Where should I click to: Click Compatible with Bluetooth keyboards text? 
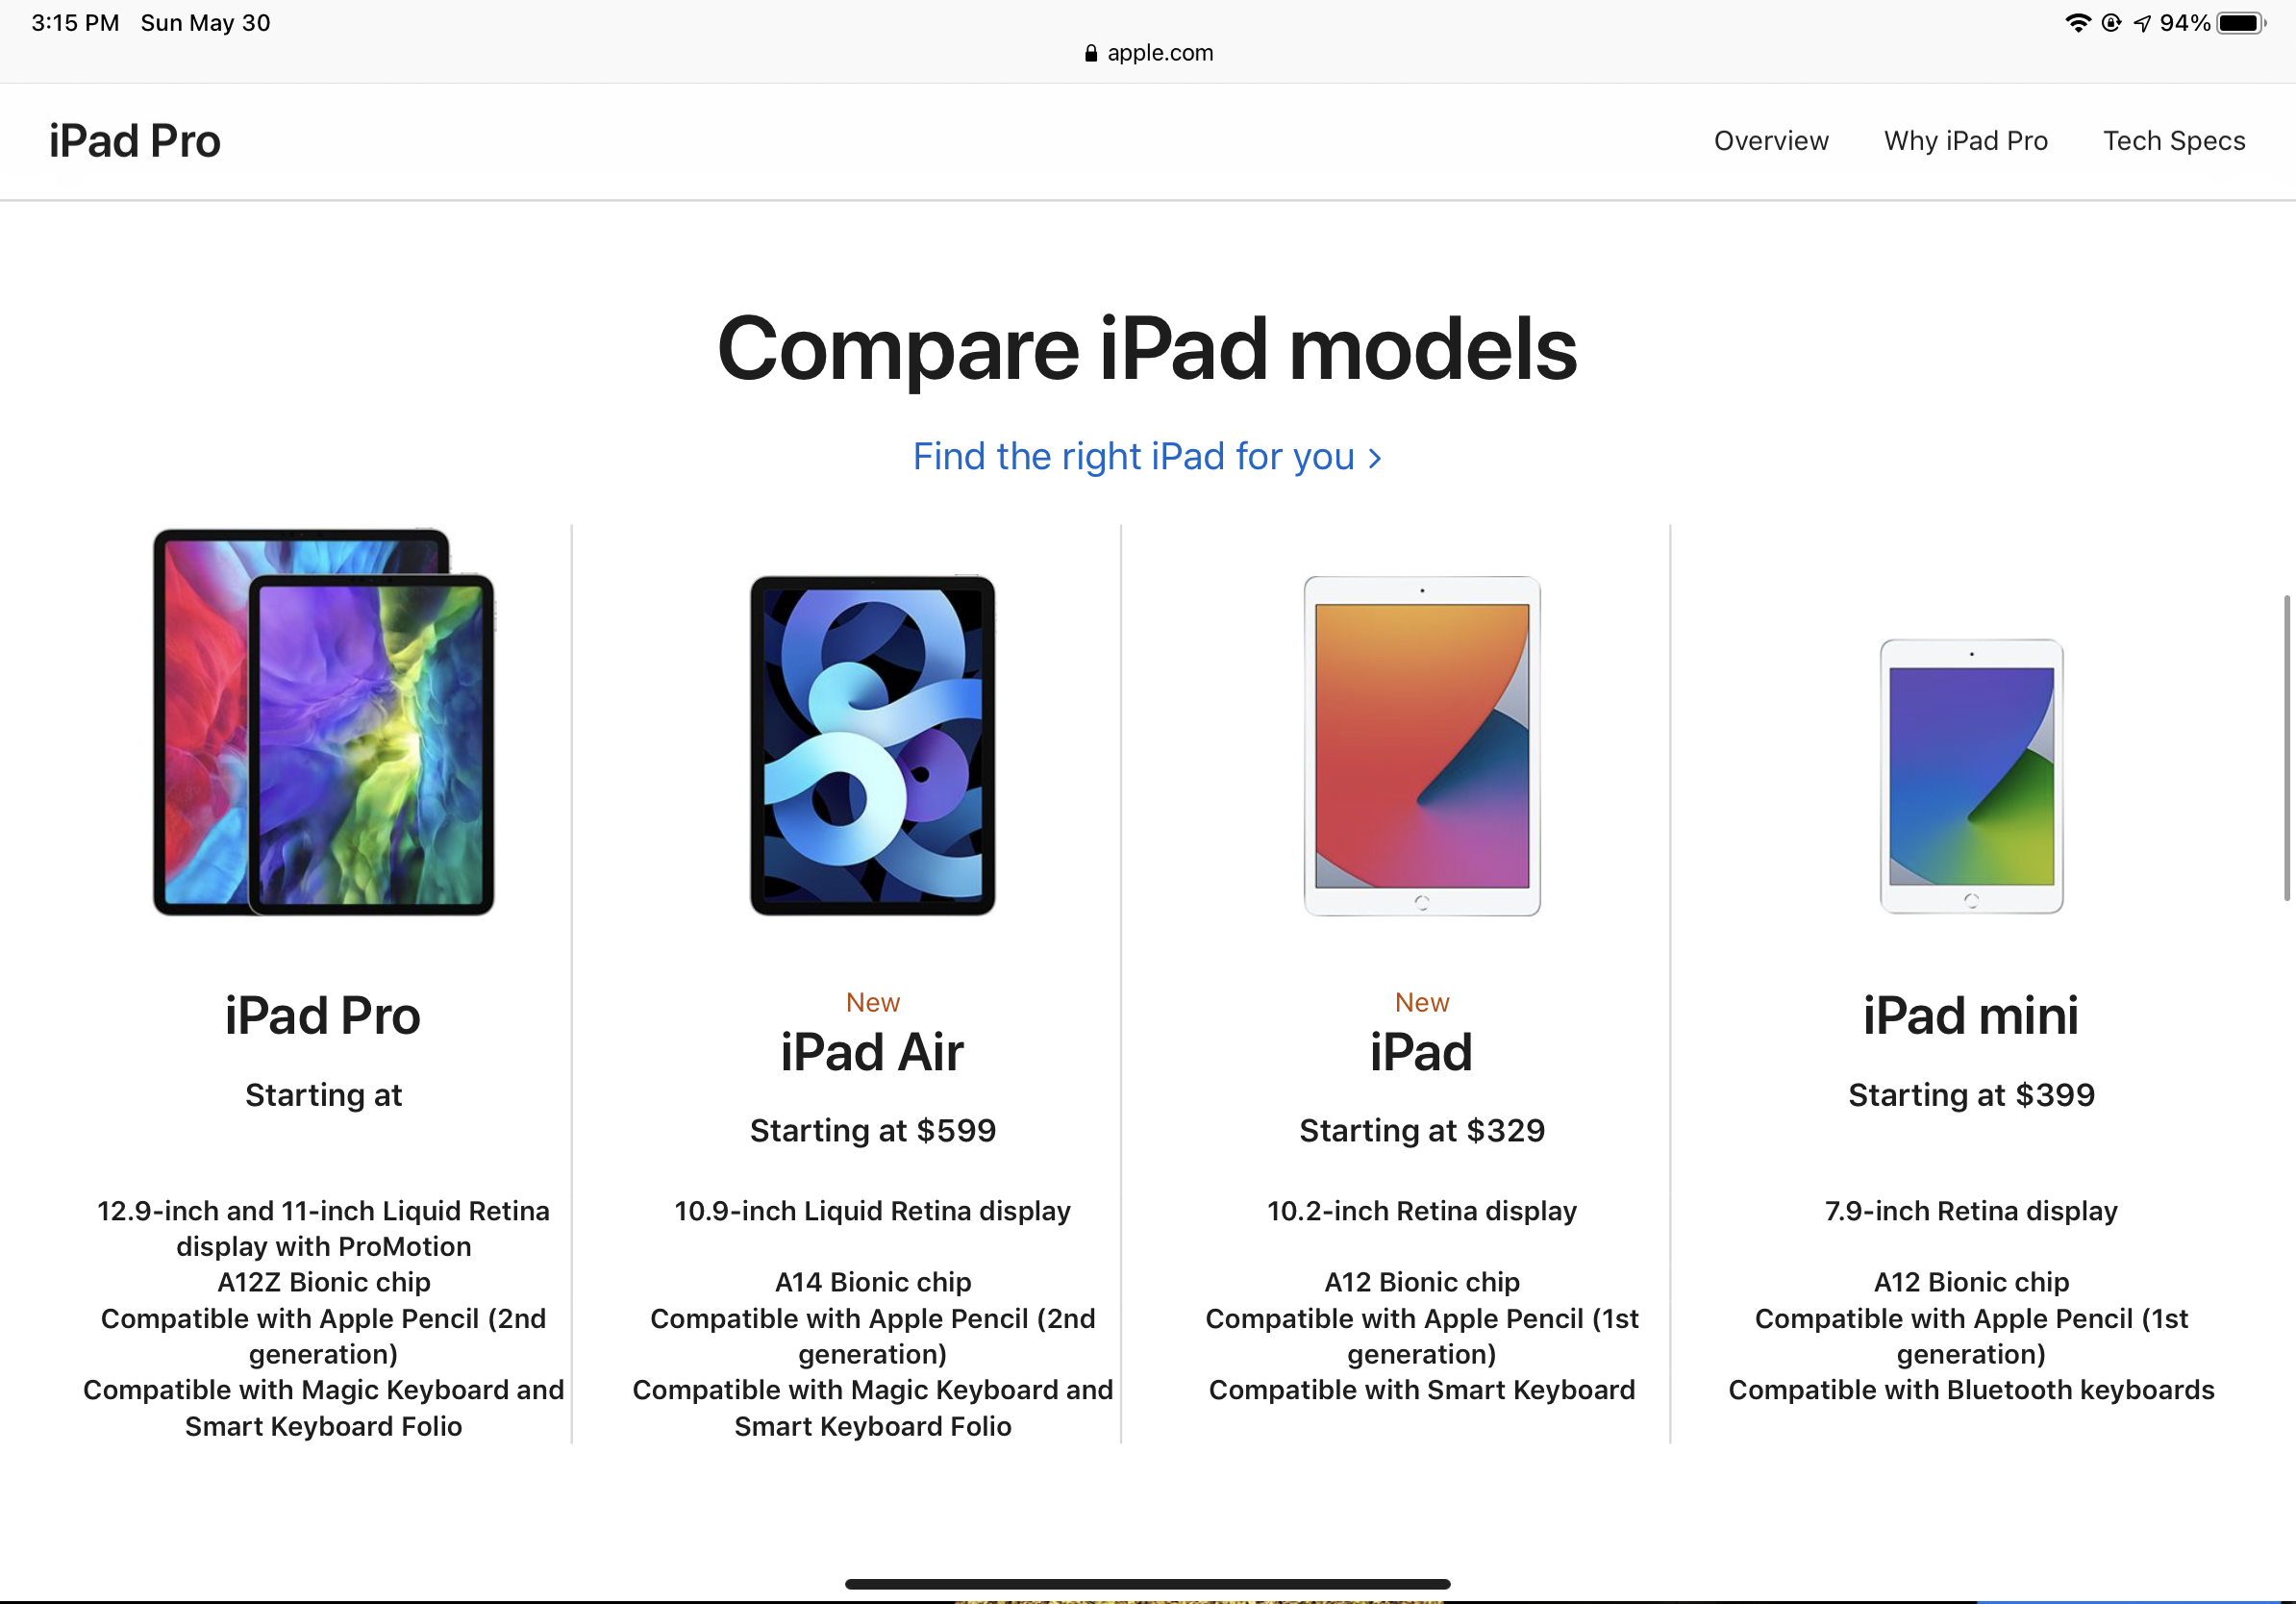[1971, 1390]
